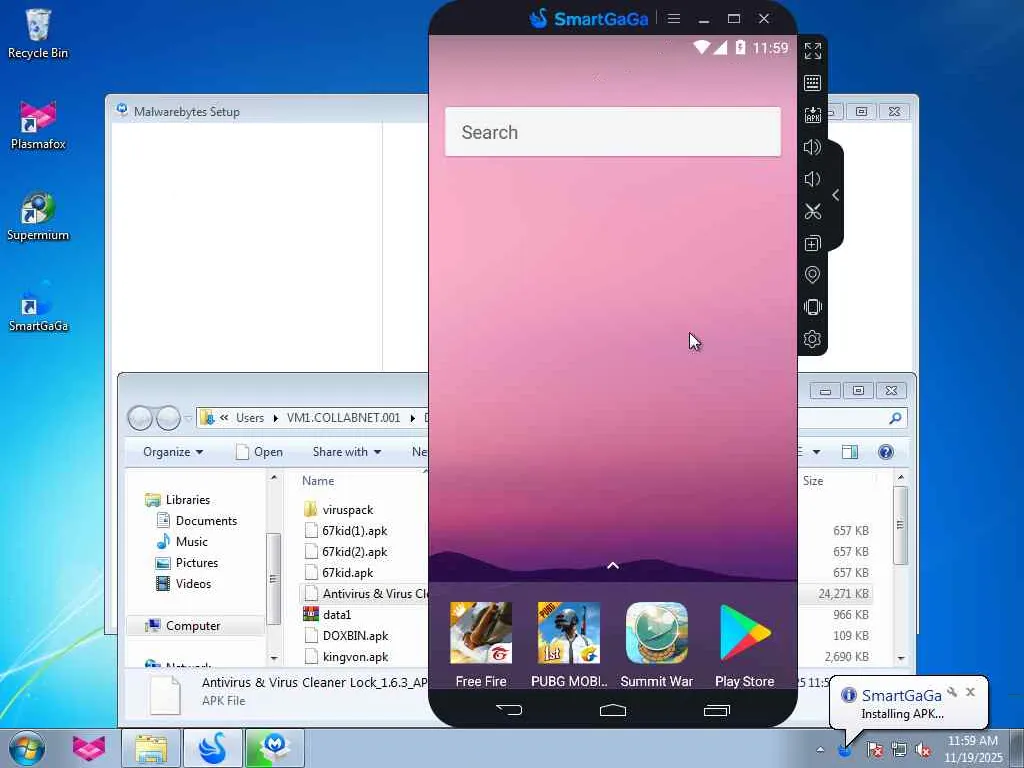
Task: Select Computer in navigation pane
Action: [193, 626]
